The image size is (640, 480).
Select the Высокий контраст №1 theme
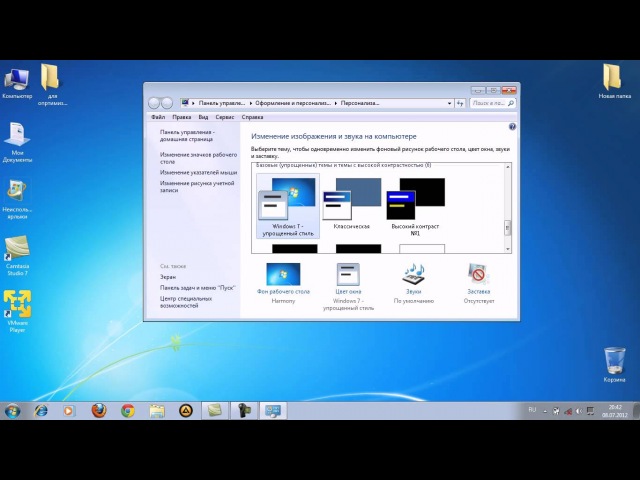tap(415, 199)
